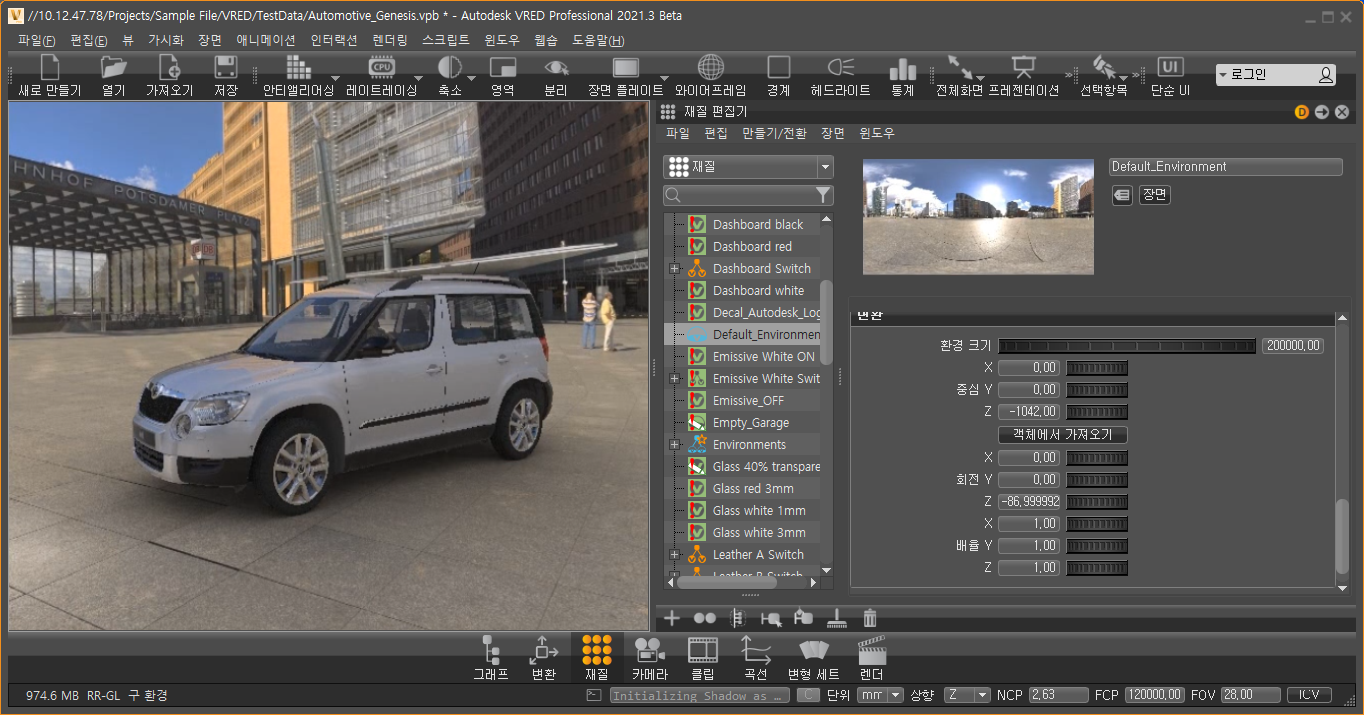This screenshot has height=715, width=1364.
Task: Toggle the Wireframe (와이어프레임) globe icon
Action: [x=710, y=68]
